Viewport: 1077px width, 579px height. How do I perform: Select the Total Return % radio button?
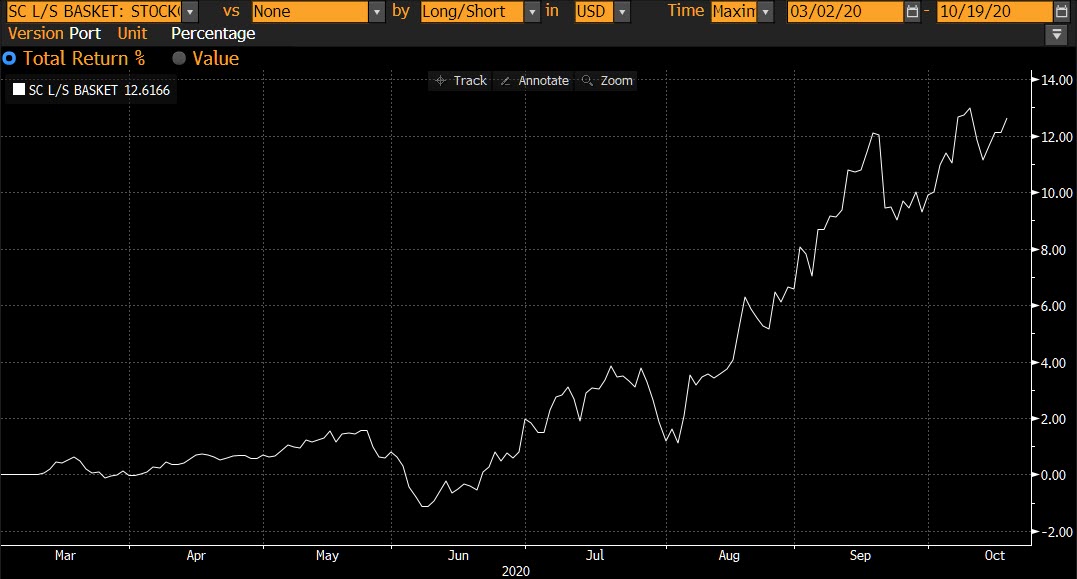(9, 58)
